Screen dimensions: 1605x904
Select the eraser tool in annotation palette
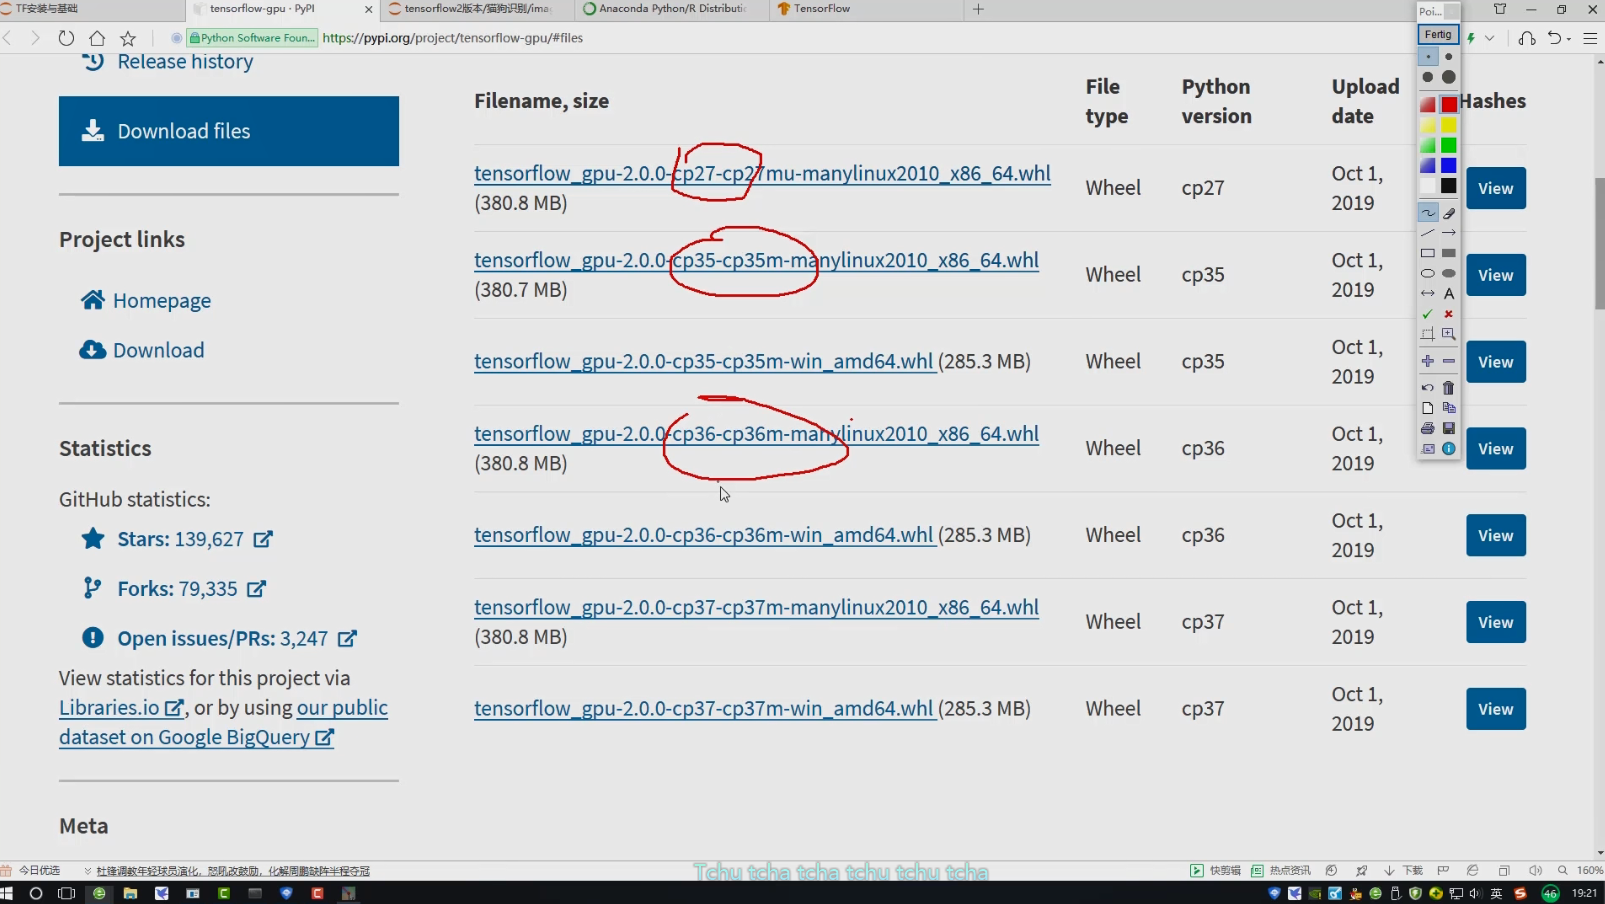[1449, 213]
